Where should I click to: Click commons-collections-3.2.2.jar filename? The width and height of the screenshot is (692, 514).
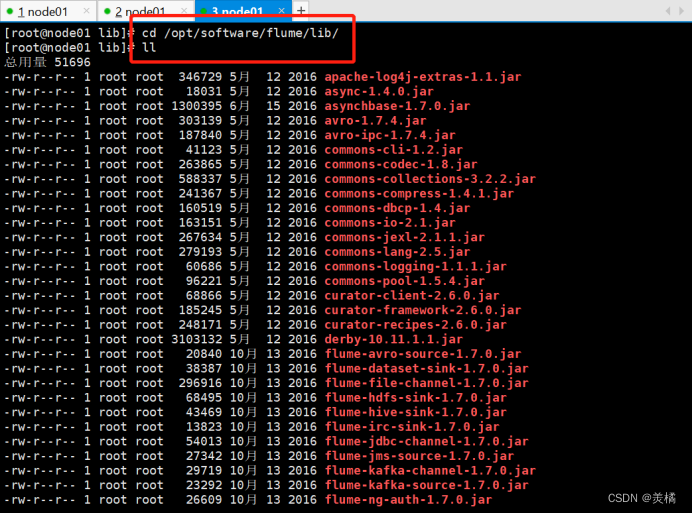[430, 179]
